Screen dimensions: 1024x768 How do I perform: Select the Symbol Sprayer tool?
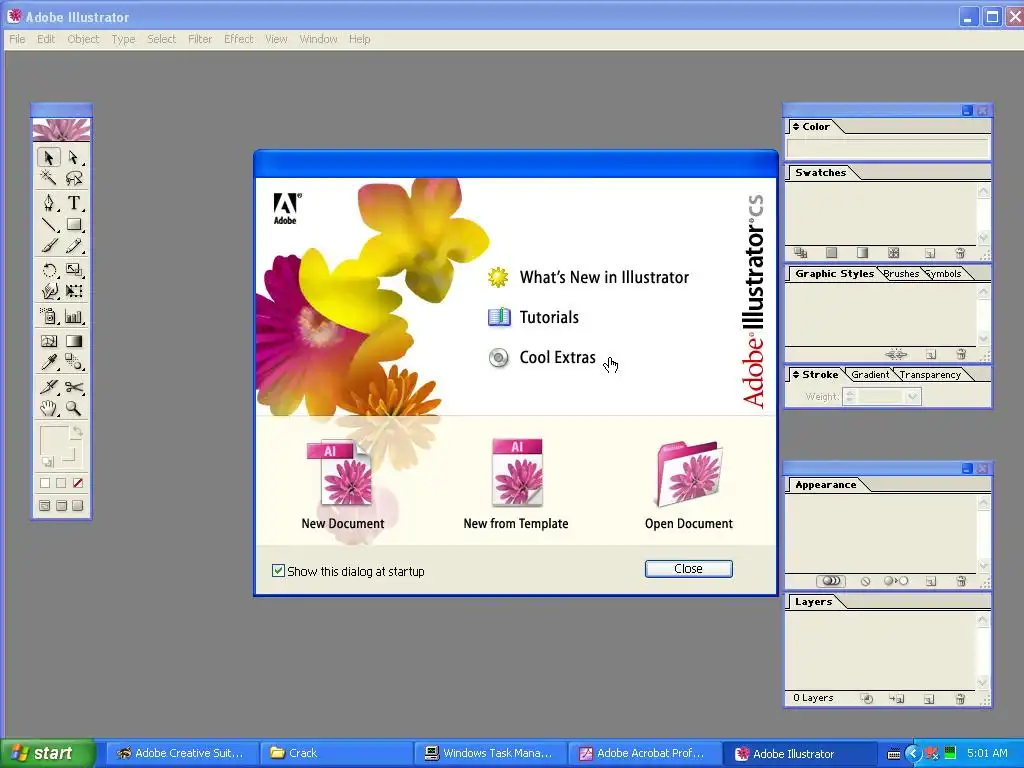[x=48, y=317]
